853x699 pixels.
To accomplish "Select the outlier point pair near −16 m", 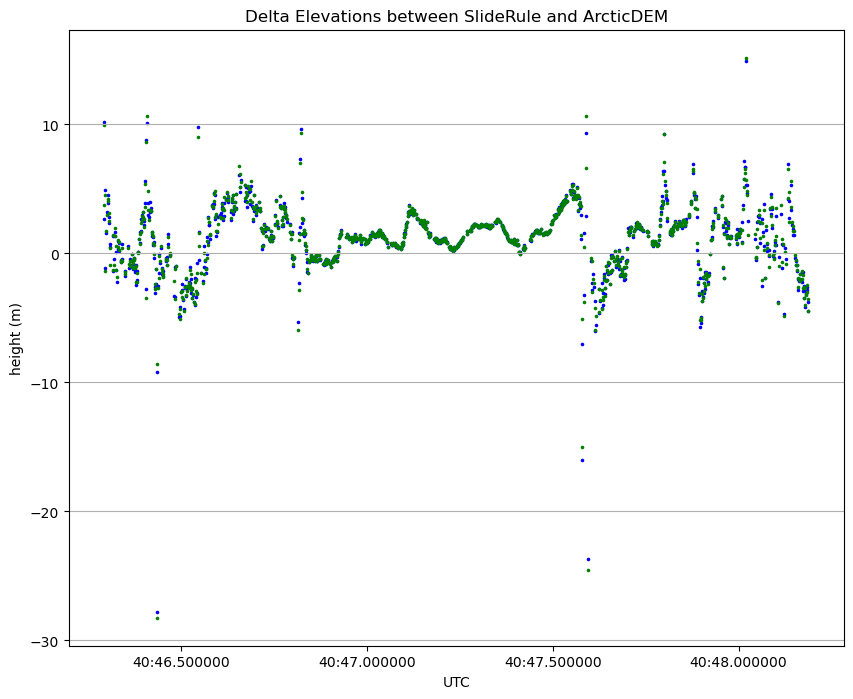I will [x=582, y=454].
